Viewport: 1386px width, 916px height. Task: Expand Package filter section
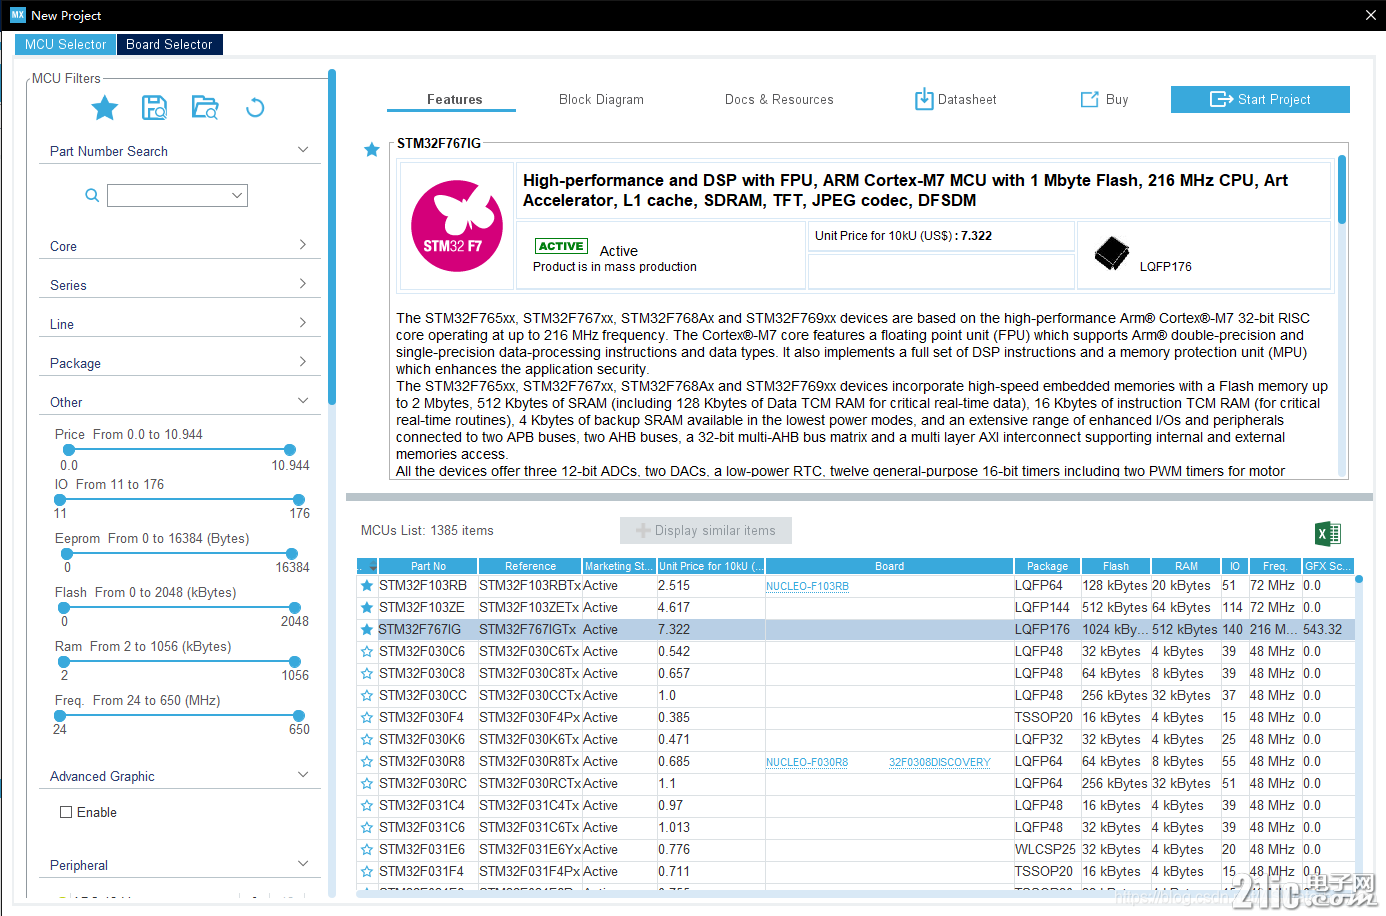coord(303,362)
